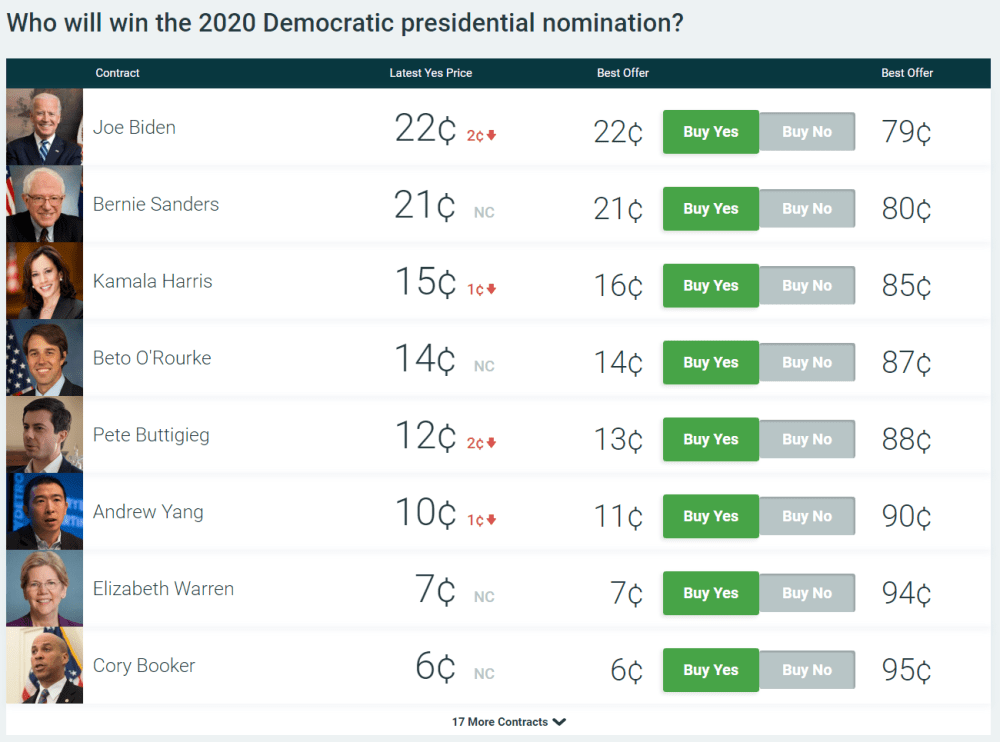This screenshot has height=742, width=1000.
Task: Select the Beto O'Rourke contract name
Action: pos(152,358)
